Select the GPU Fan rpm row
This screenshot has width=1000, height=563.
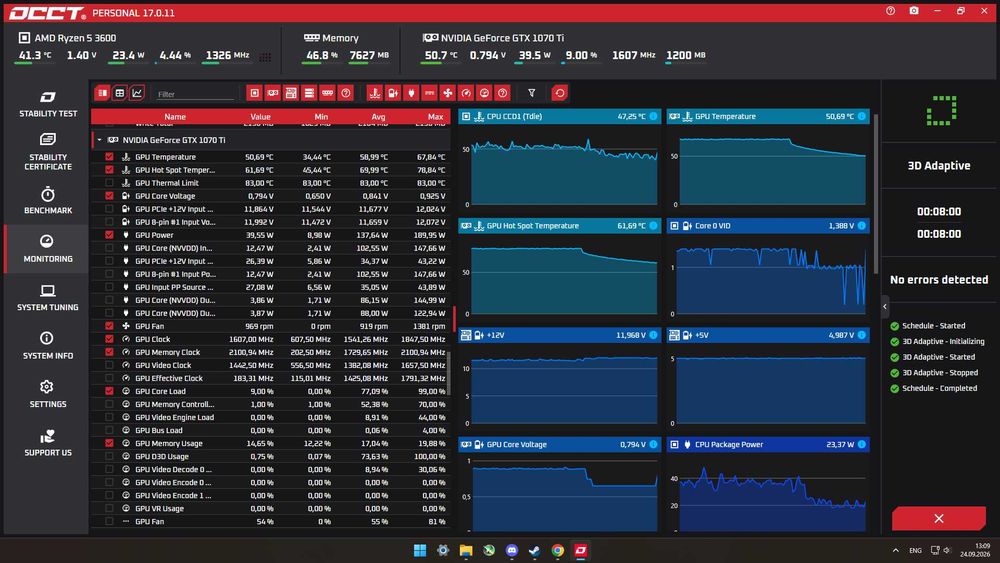[x=271, y=326]
